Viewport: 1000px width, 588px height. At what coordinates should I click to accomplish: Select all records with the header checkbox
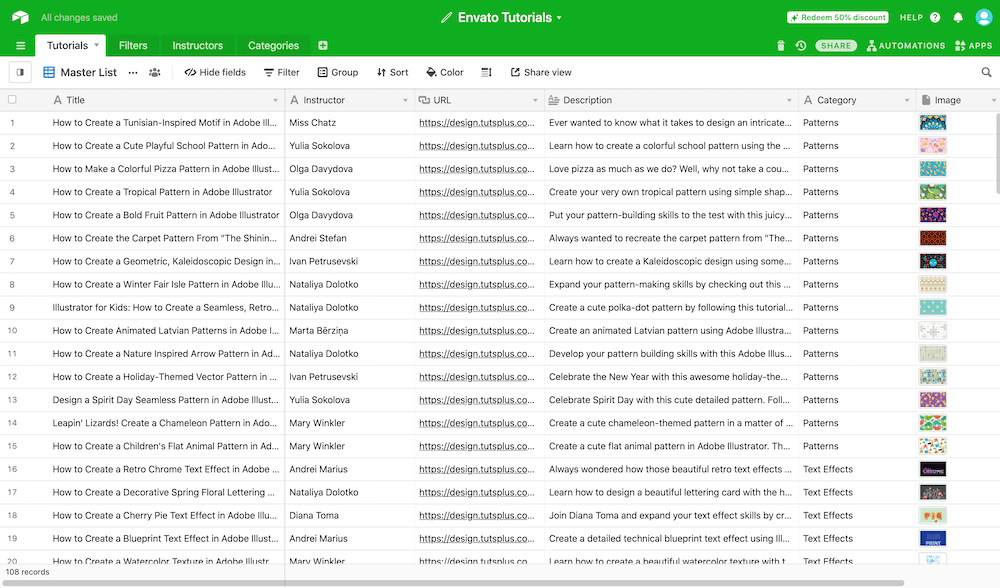(13, 100)
